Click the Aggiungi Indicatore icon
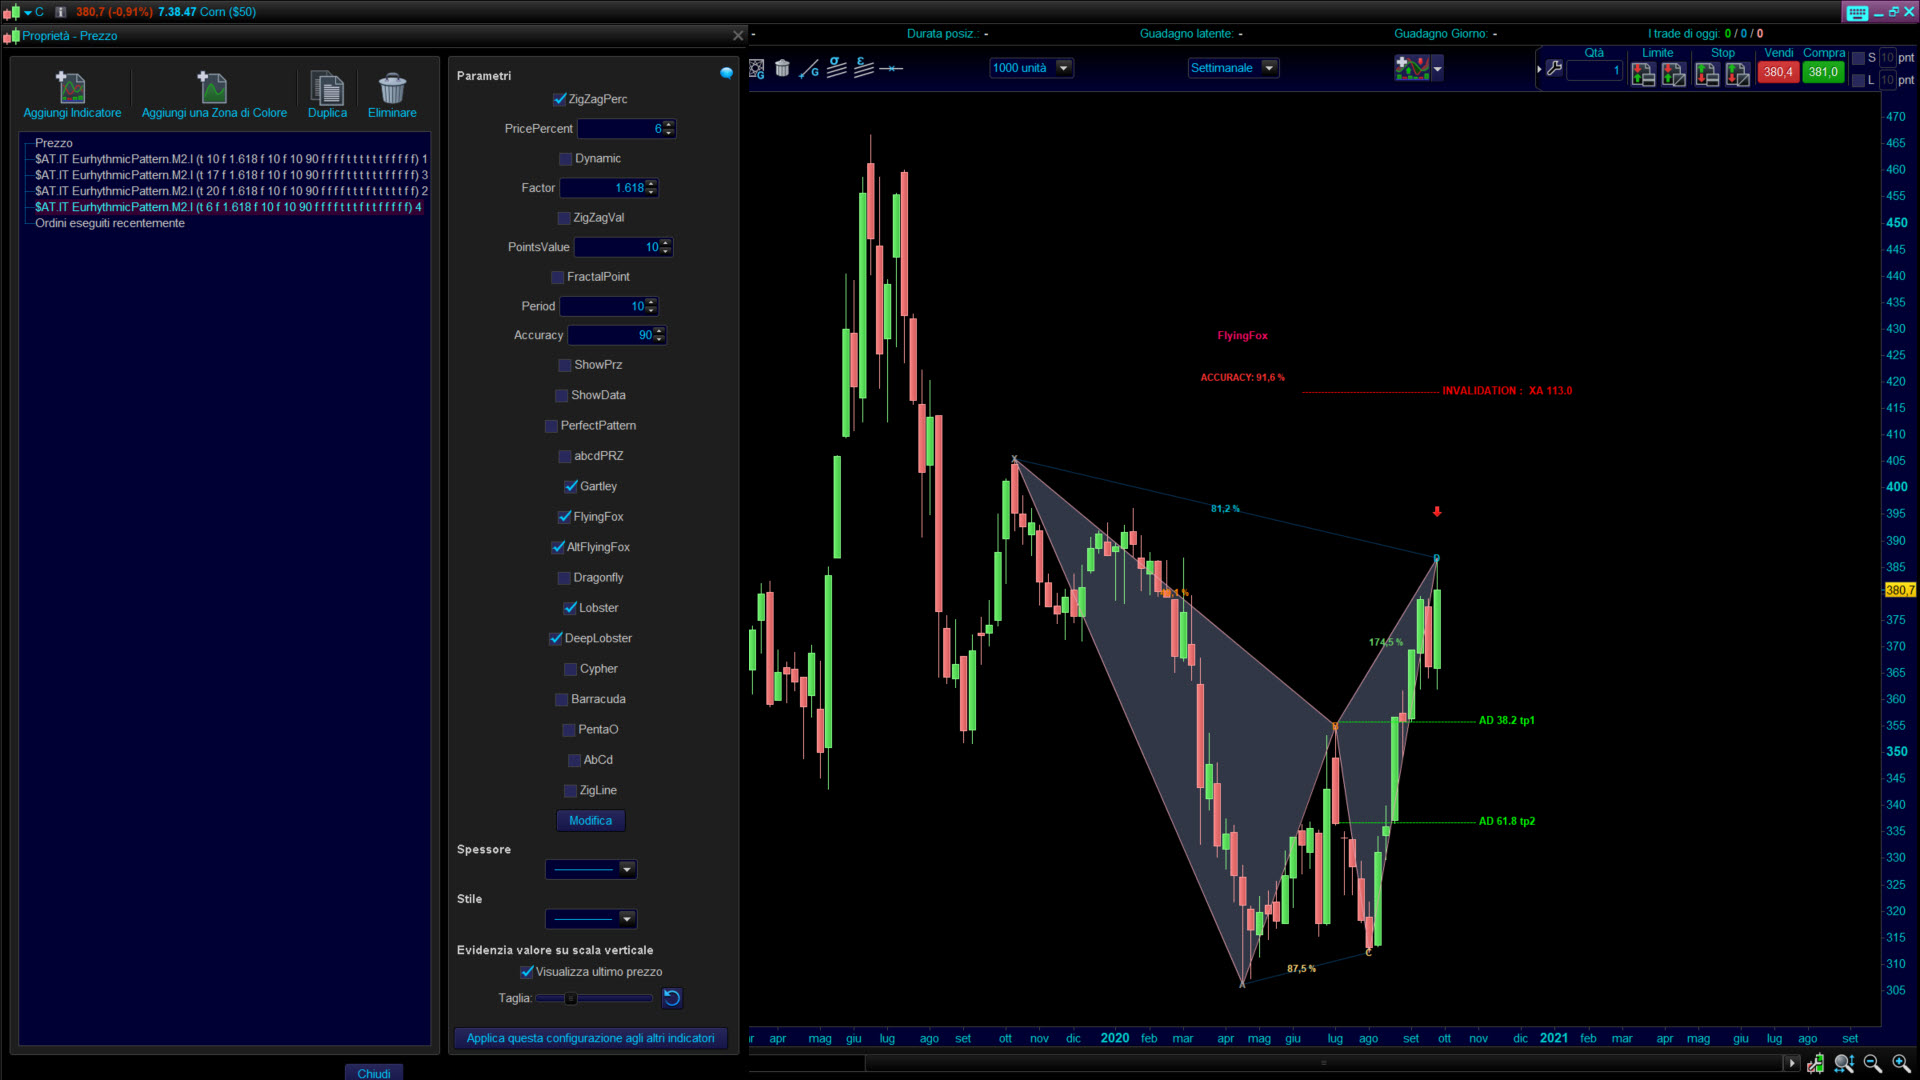Viewport: 1920px width, 1080px height. point(71,88)
